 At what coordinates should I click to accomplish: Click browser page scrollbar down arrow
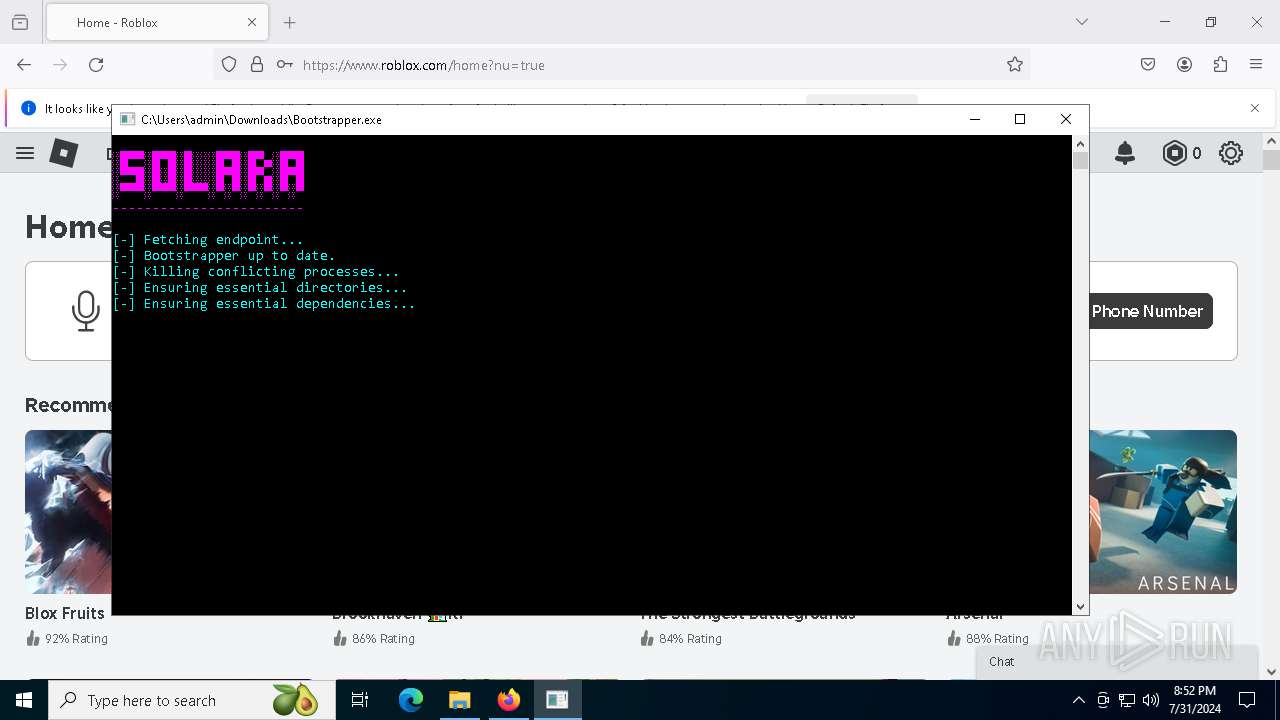(x=1271, y=672)
